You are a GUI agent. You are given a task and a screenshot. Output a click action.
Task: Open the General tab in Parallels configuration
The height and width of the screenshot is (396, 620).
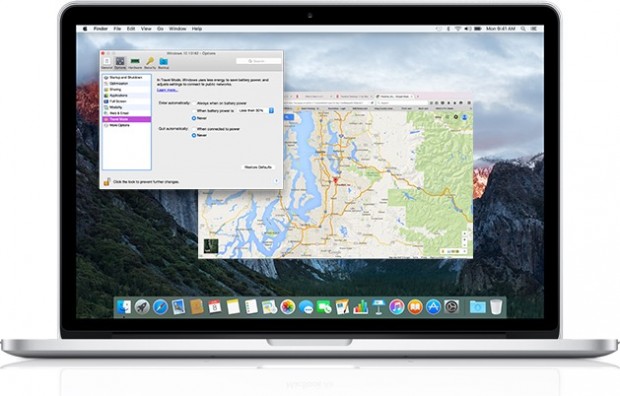(107, 63)
